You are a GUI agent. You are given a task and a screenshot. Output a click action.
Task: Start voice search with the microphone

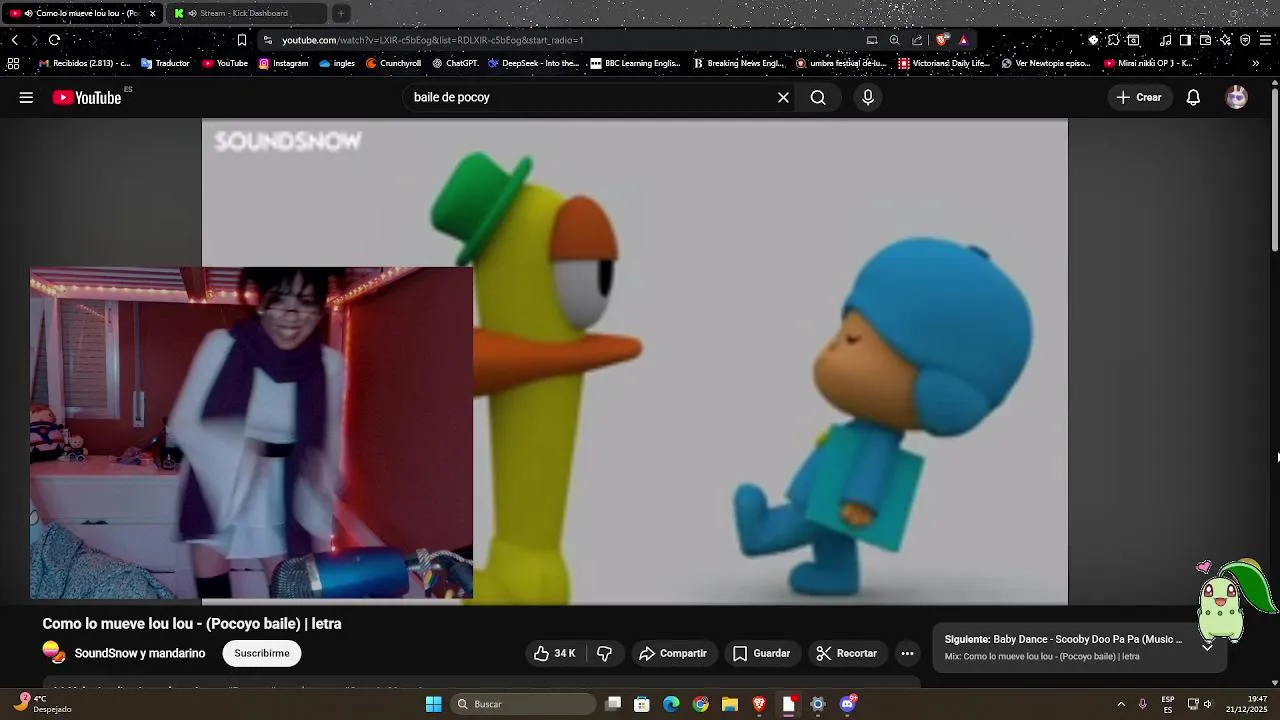[x=867, y=97]
